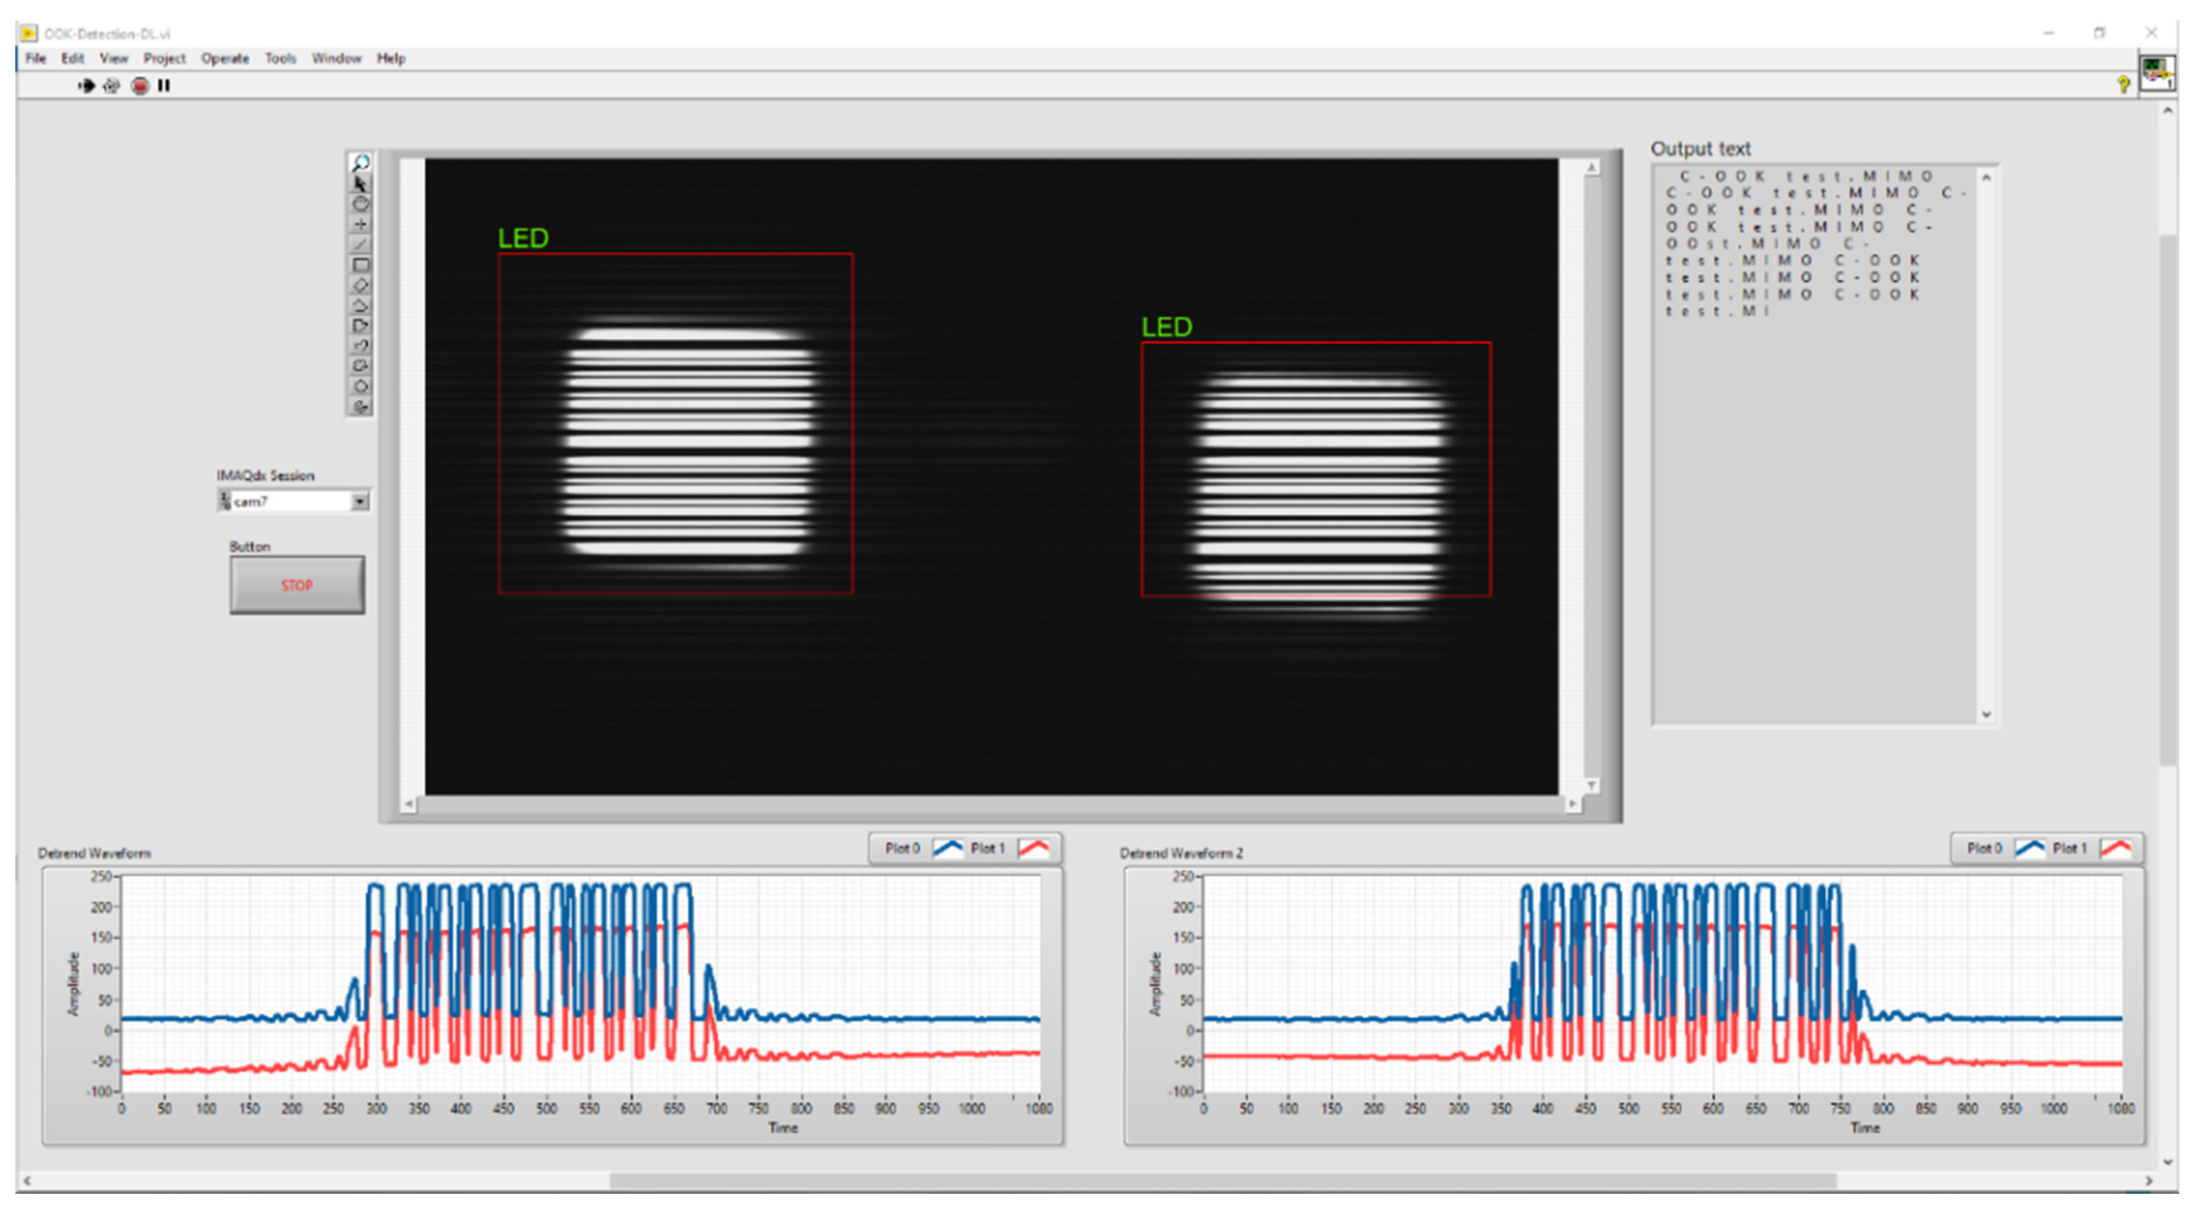Click the Detrend Waveform 2 title label
2196x1206 pixels.
1181,853
